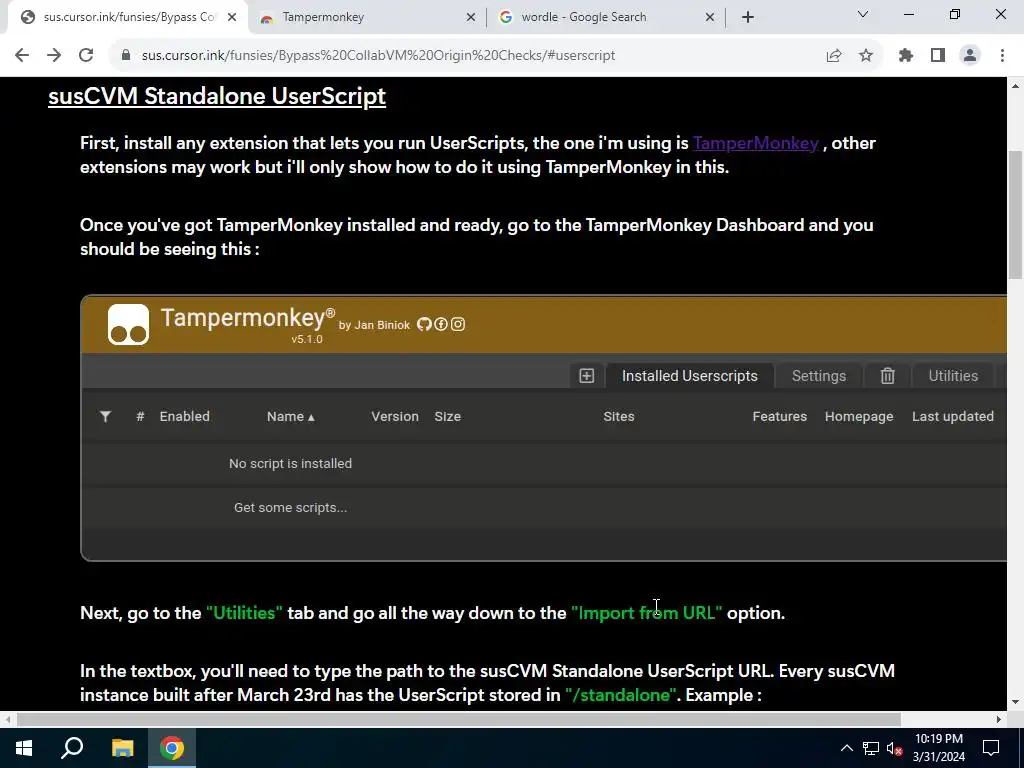Sort by the Name column header
Screen dimensions: 1024x768
(291, 417)
